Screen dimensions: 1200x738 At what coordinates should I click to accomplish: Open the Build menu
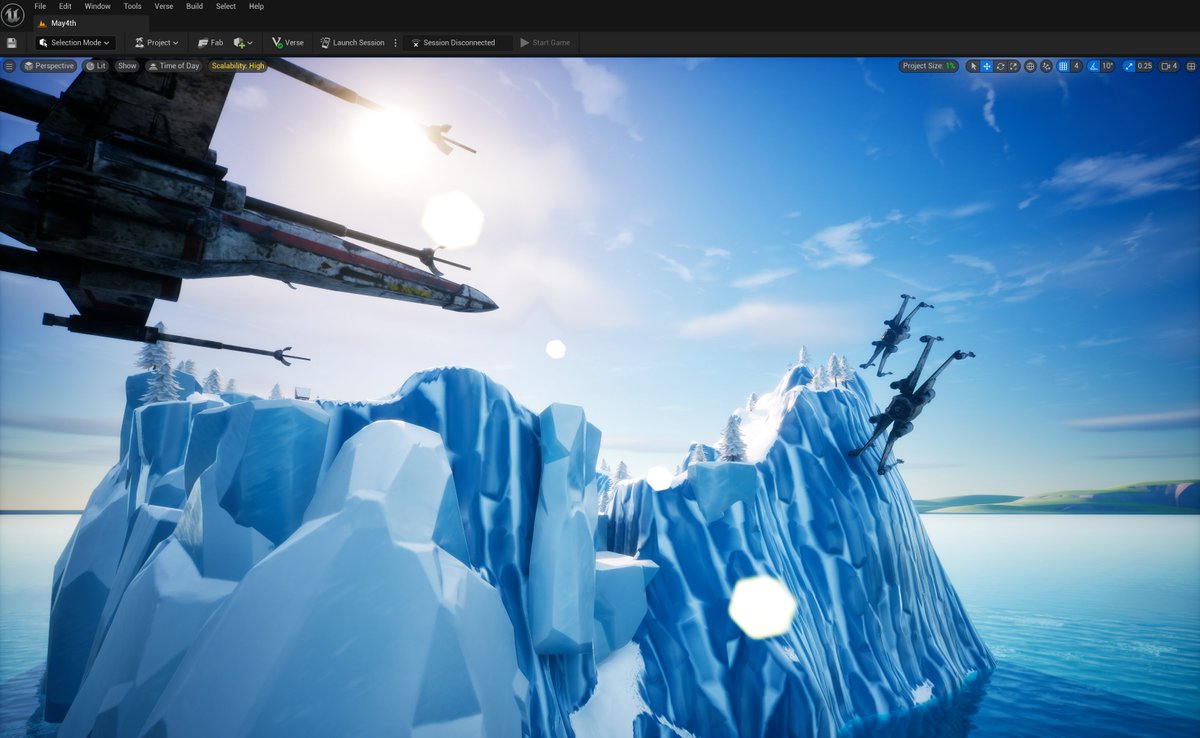pos(194,6)
